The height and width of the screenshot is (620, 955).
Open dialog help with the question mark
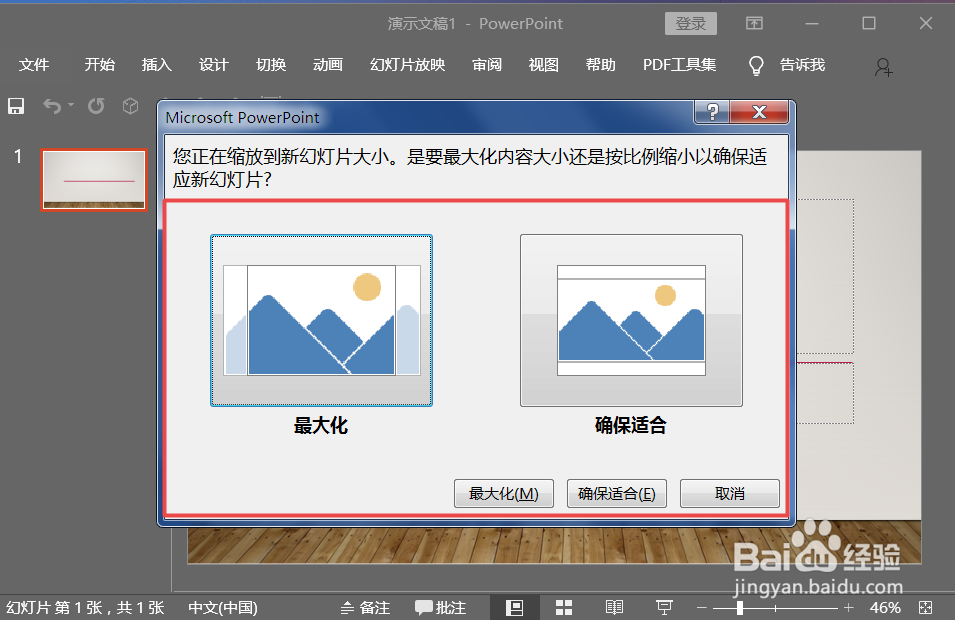pos(712,112)
